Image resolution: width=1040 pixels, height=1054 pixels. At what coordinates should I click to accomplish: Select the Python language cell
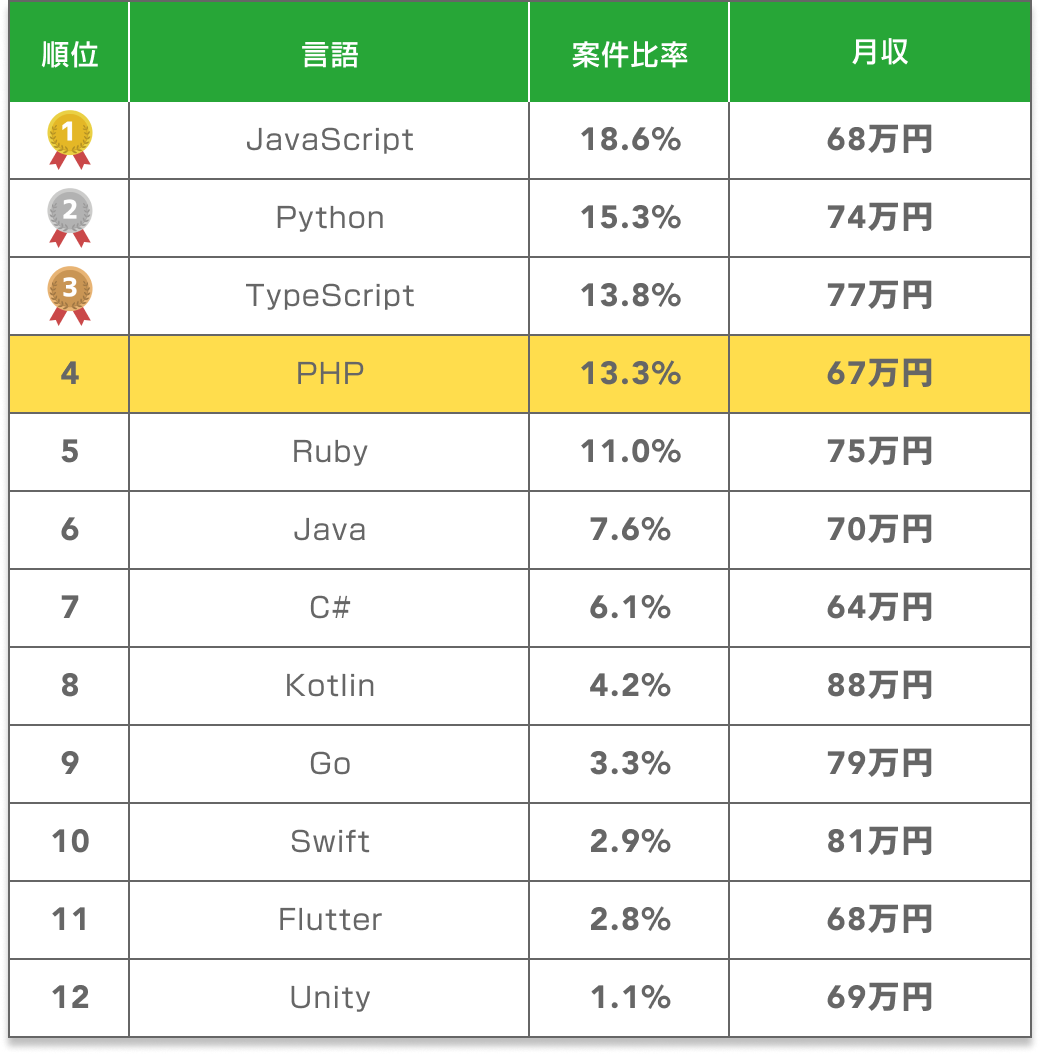pos(330,218)
